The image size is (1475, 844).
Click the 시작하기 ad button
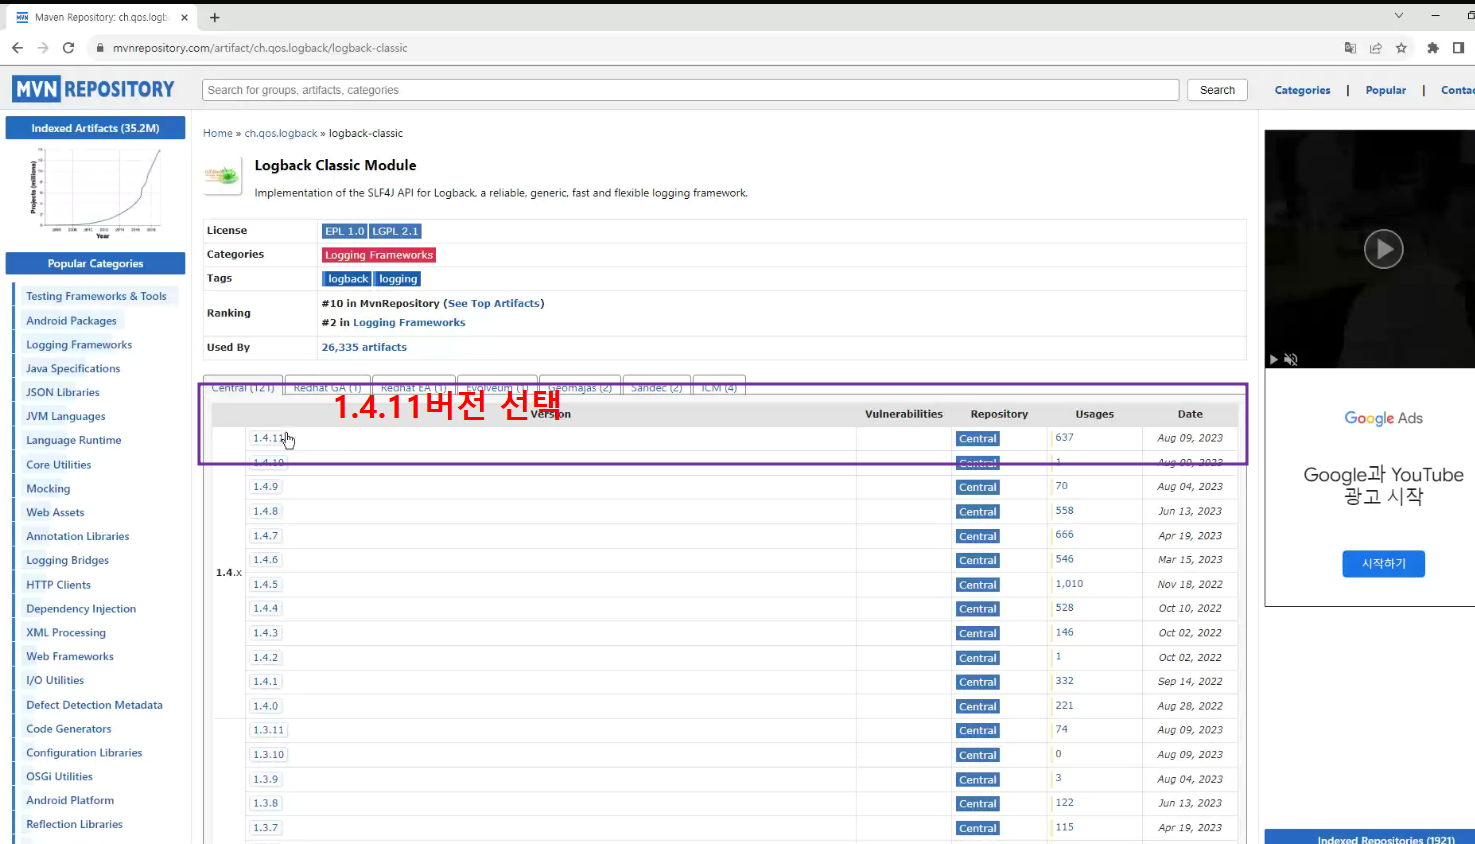[x=1383, y=564]
